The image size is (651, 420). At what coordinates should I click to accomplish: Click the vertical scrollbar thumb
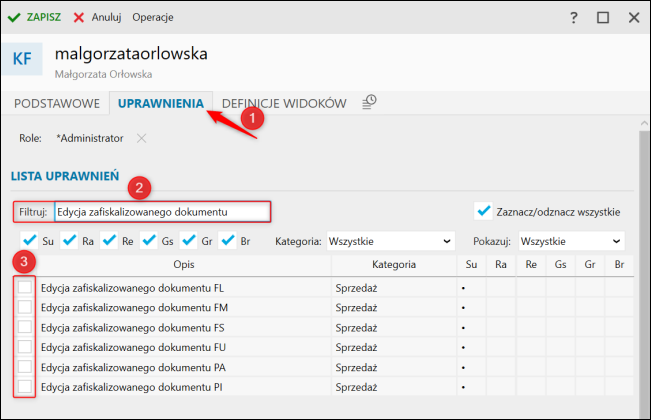tap(644, 274)
